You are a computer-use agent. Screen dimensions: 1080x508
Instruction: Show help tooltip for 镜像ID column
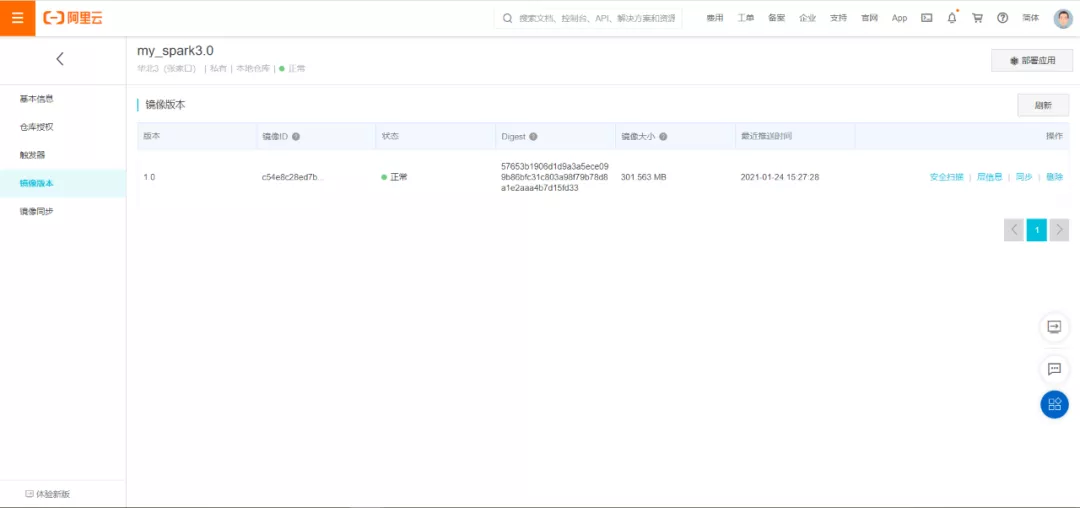point(295,136)
